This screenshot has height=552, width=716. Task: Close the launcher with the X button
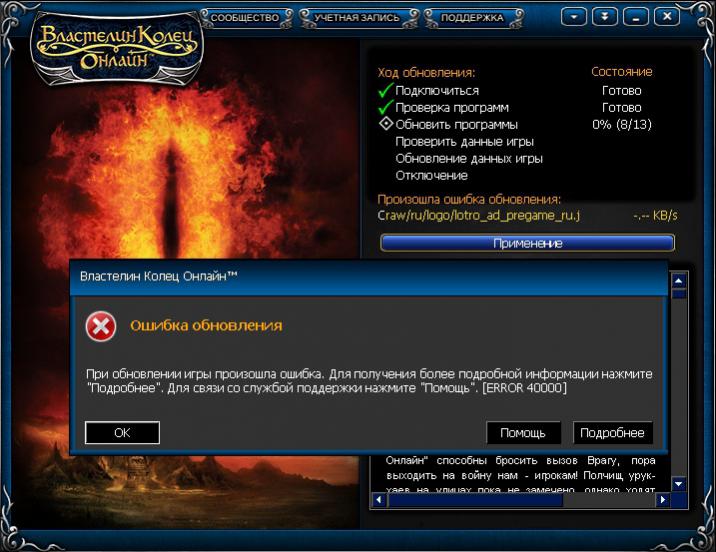665,17
